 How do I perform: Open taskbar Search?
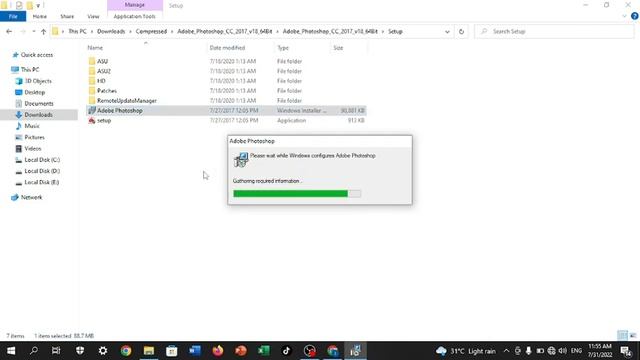point(34,351)
